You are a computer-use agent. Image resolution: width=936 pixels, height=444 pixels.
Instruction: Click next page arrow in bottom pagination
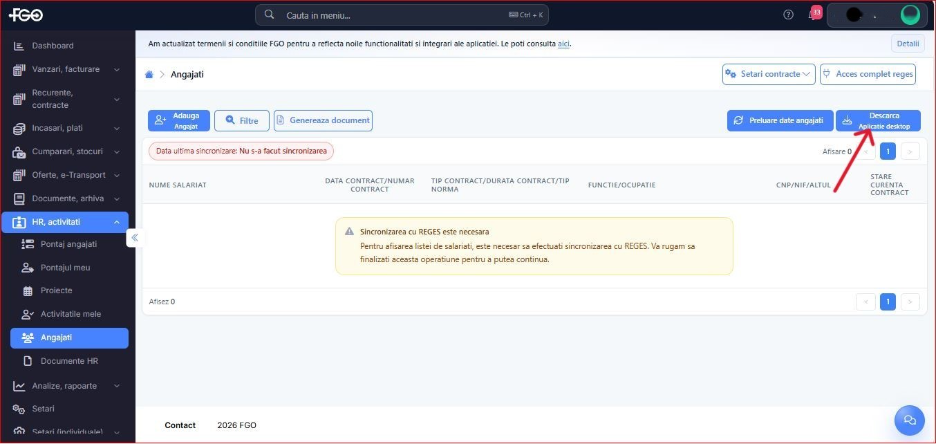[910, 302]
